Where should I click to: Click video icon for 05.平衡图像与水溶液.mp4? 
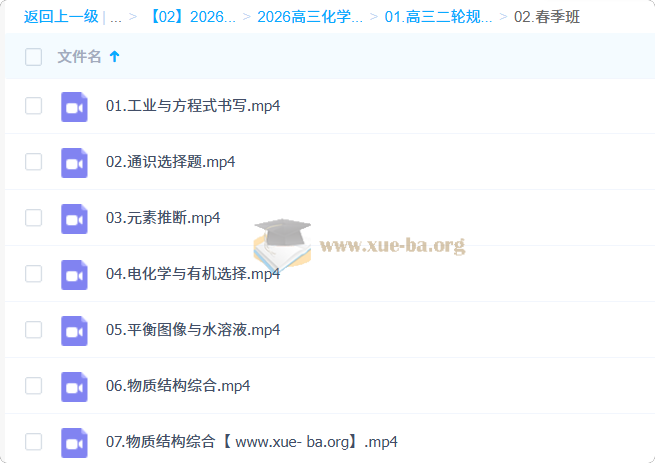pos(74,330)
